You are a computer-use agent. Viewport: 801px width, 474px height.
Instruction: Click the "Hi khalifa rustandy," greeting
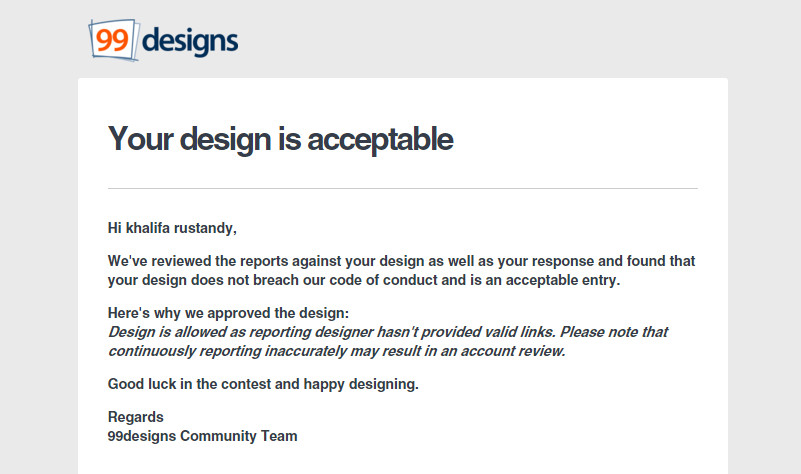[x=172, y=228]
